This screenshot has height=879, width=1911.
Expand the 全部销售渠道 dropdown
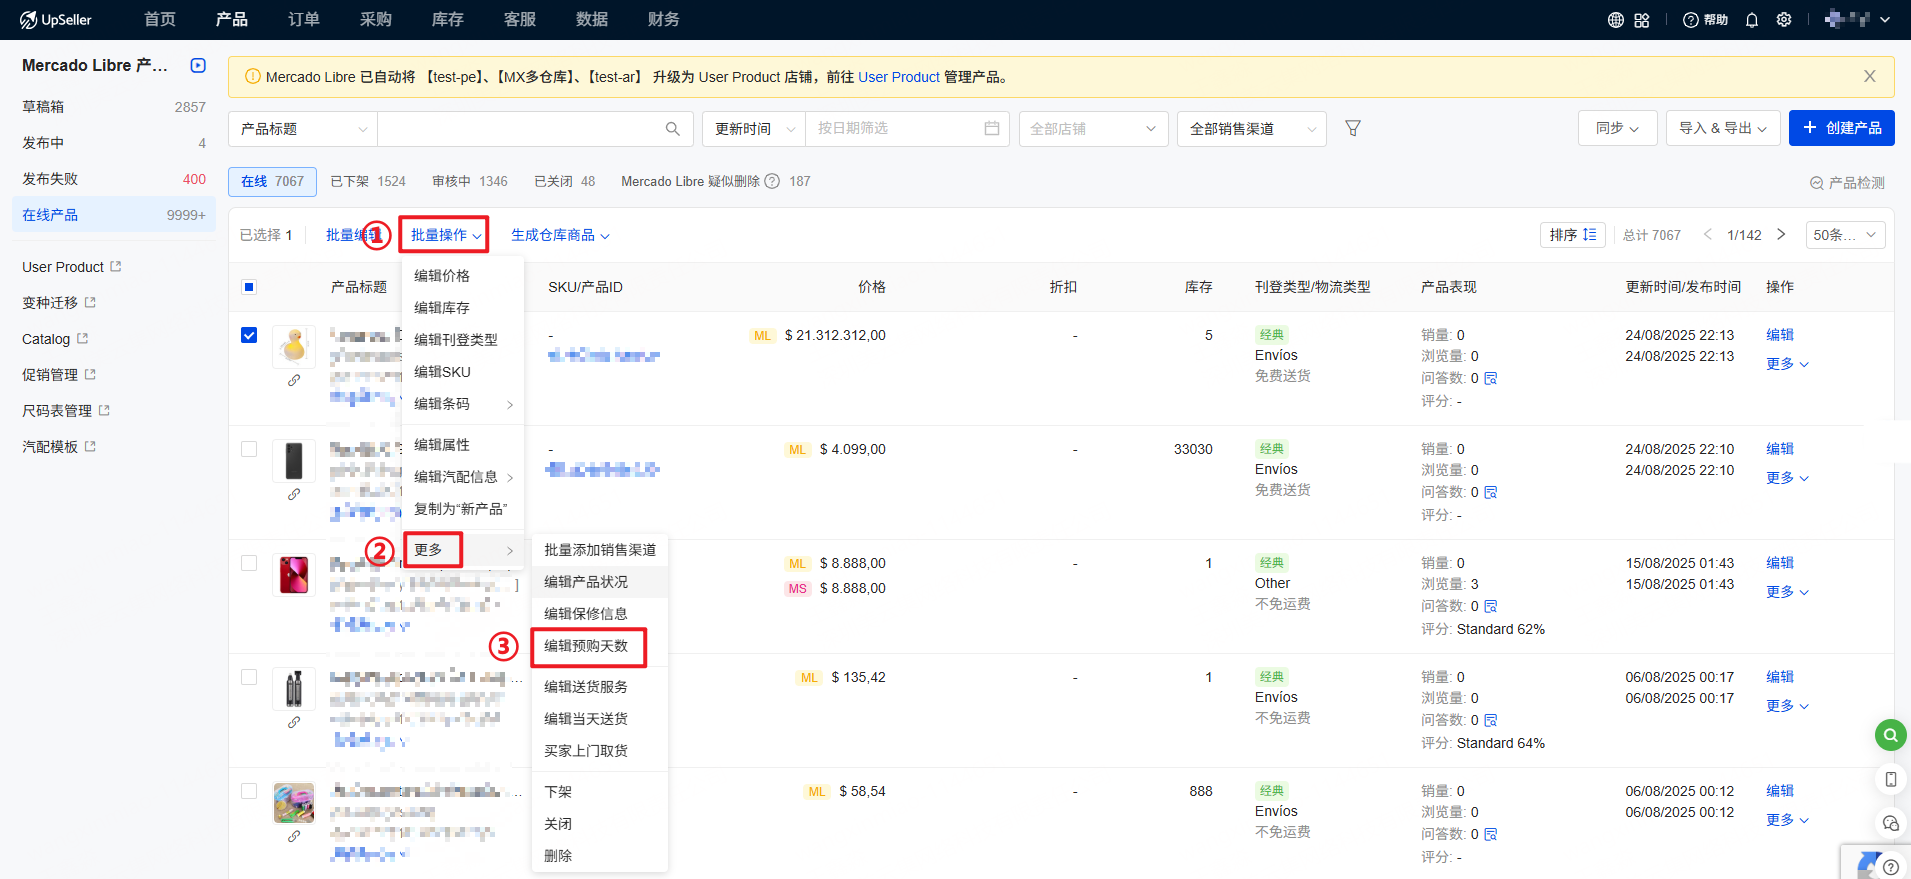tap(1251, 129)
